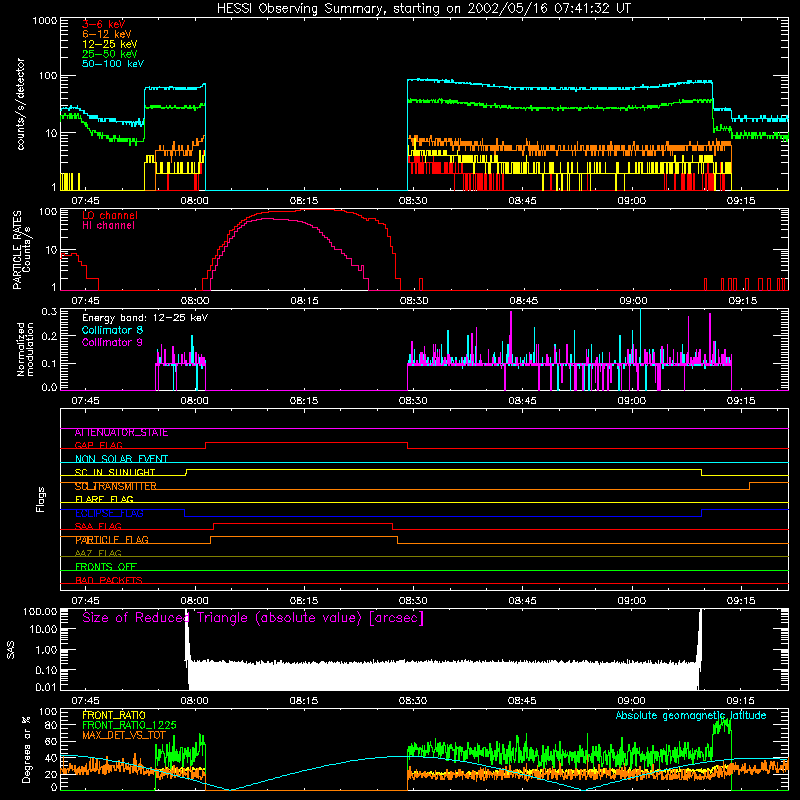This screenshot has width=800, height=800.
Task: Click the "SAS" axis label
Action: click(11, 650)
